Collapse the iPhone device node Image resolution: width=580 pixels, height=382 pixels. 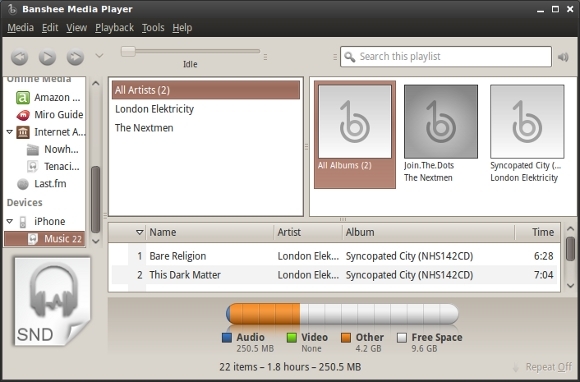coord(10,221)
